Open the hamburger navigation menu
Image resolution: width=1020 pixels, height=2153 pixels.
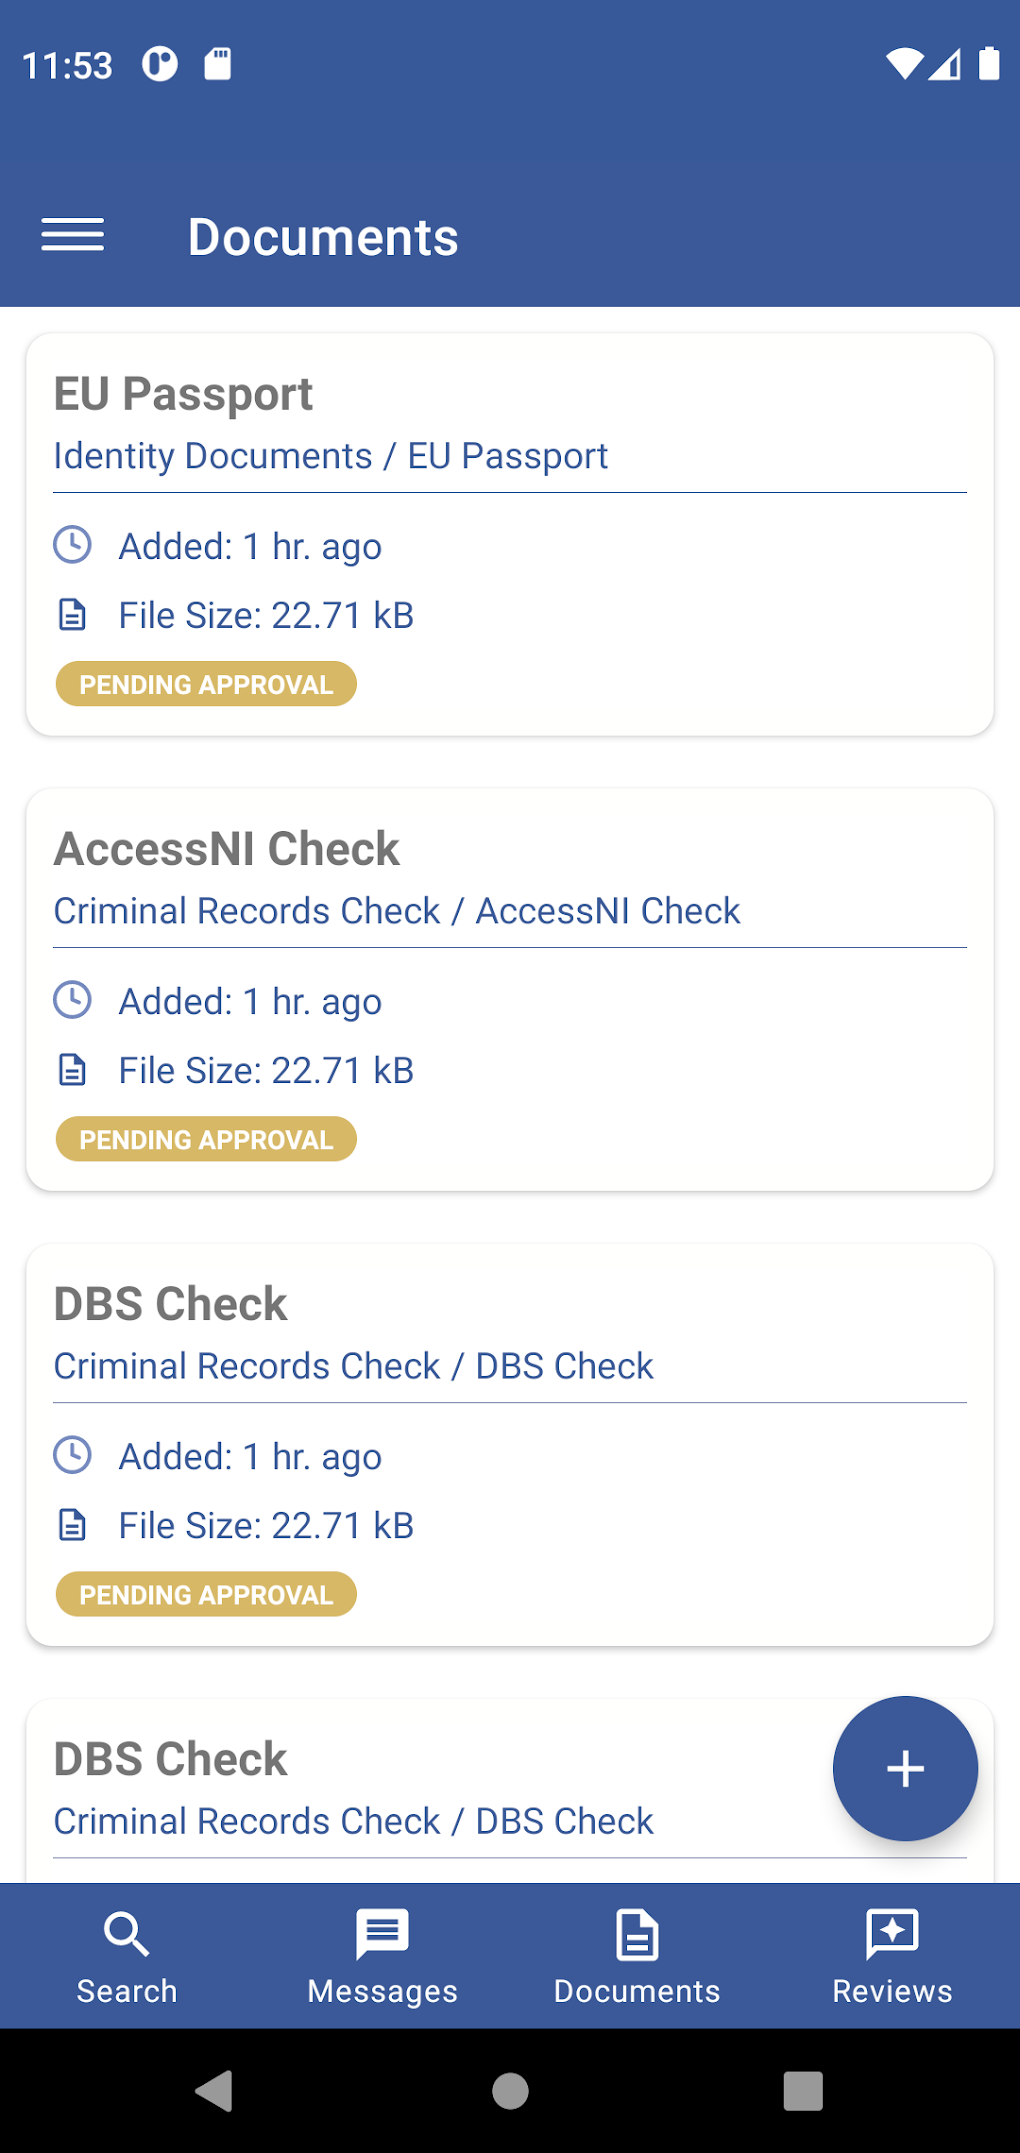[72, 236]
